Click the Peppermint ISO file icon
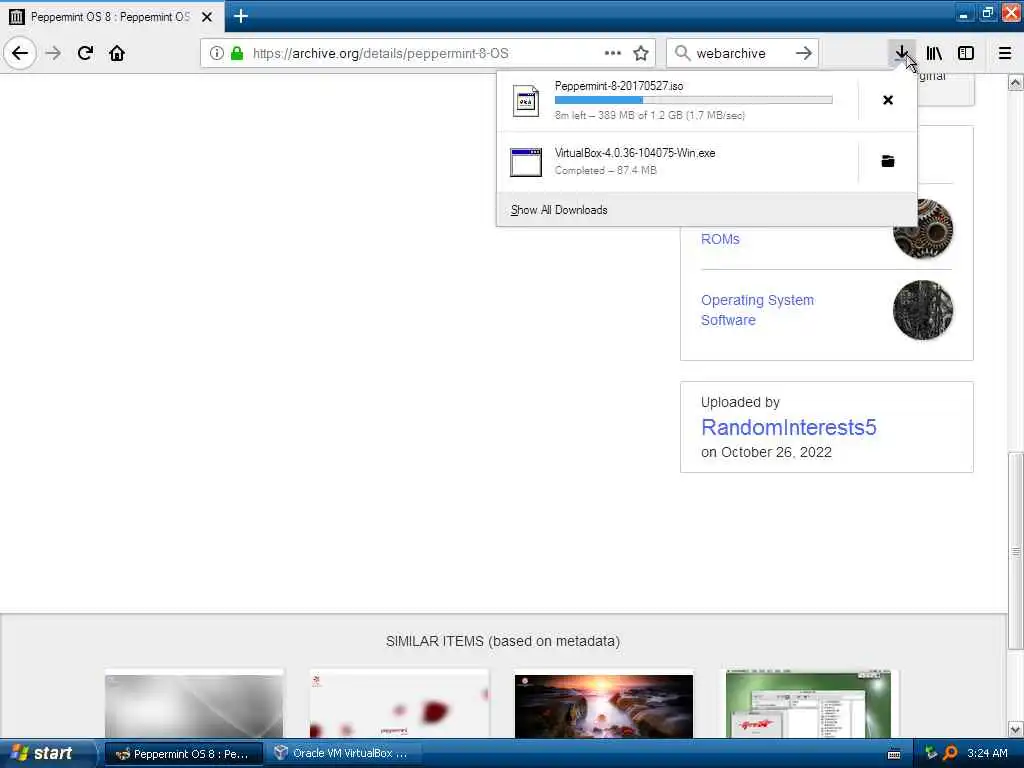 pyautogui.click(x=526, y=101)
